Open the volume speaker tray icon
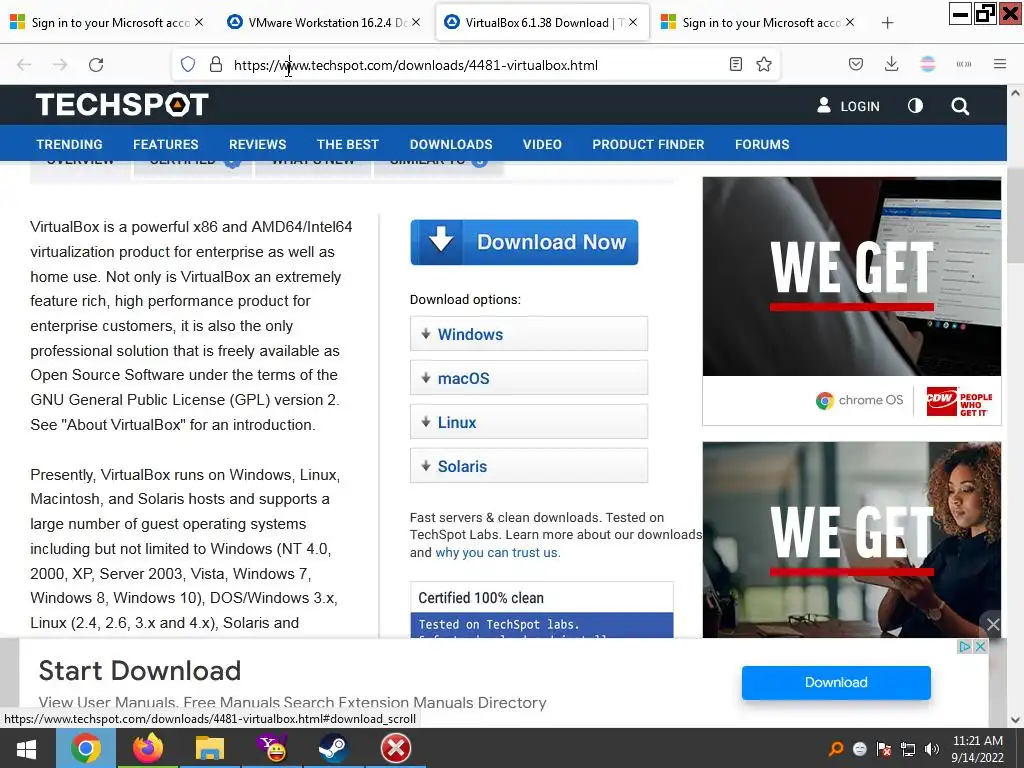The image size is (1024, 768). [x=932, y=749]
